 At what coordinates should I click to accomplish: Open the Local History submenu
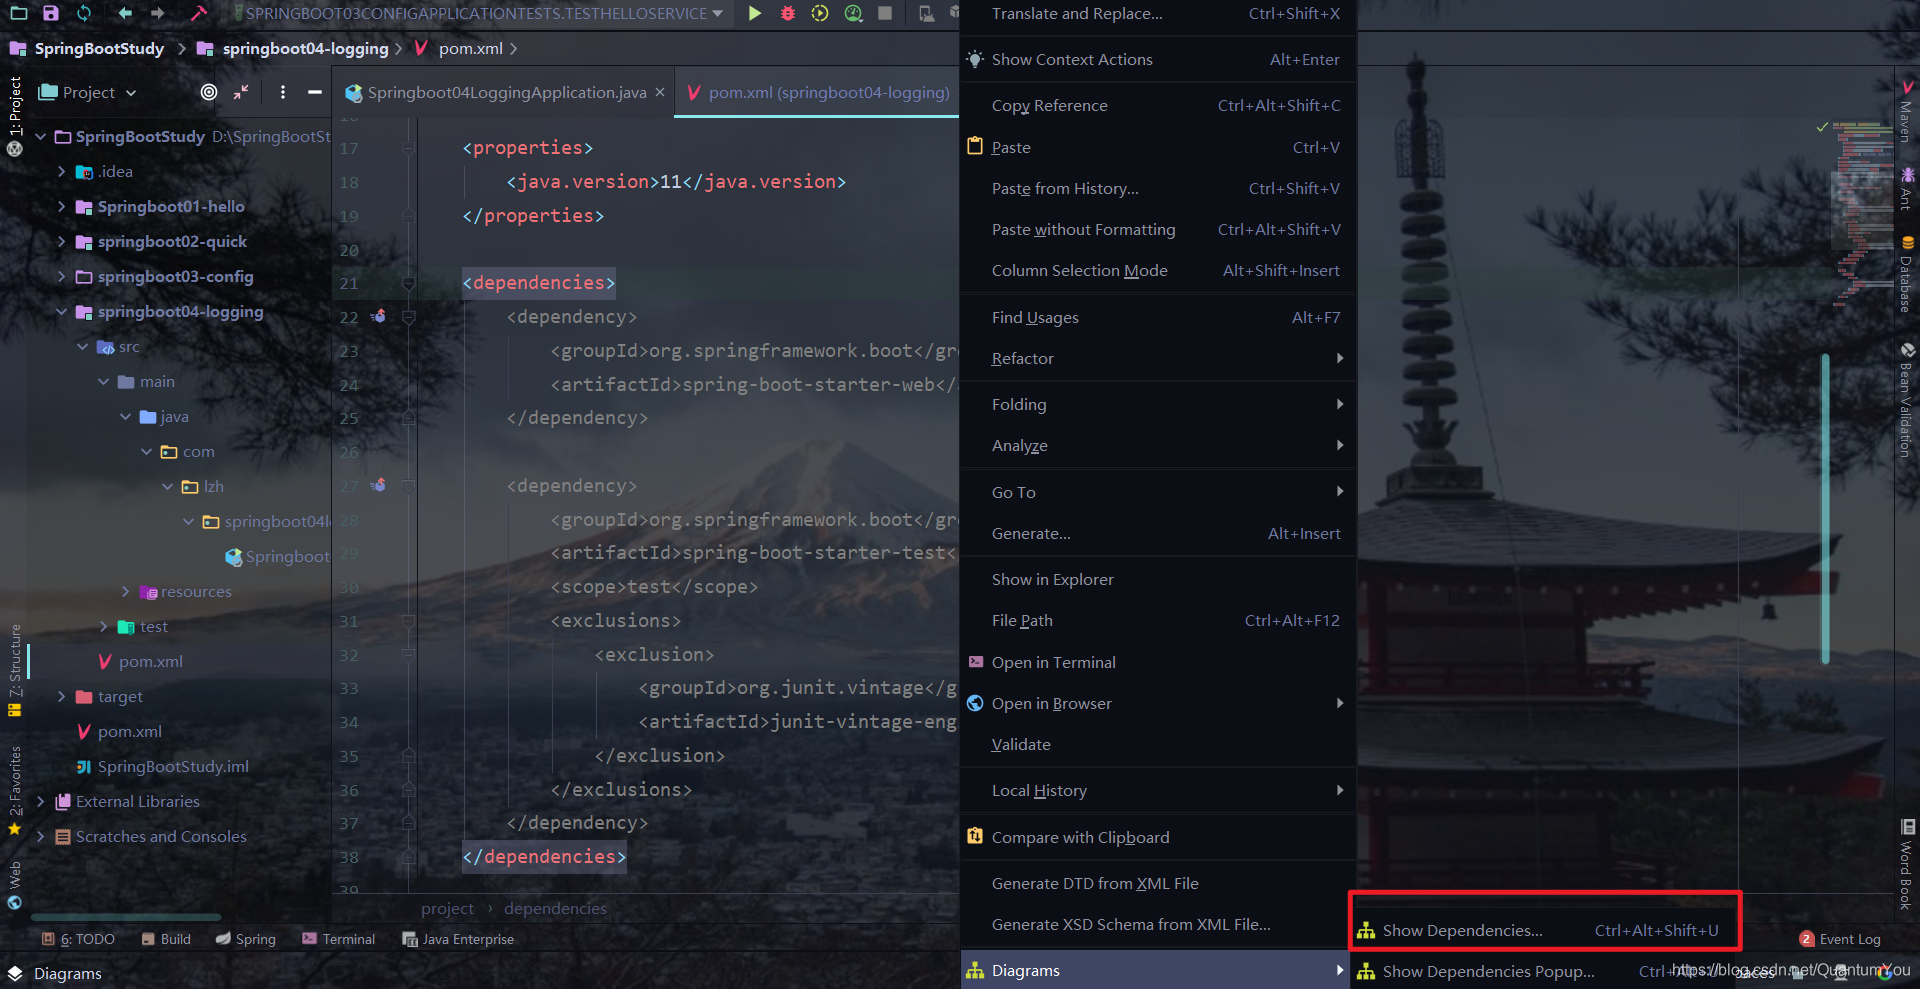tap(1158, 790)
